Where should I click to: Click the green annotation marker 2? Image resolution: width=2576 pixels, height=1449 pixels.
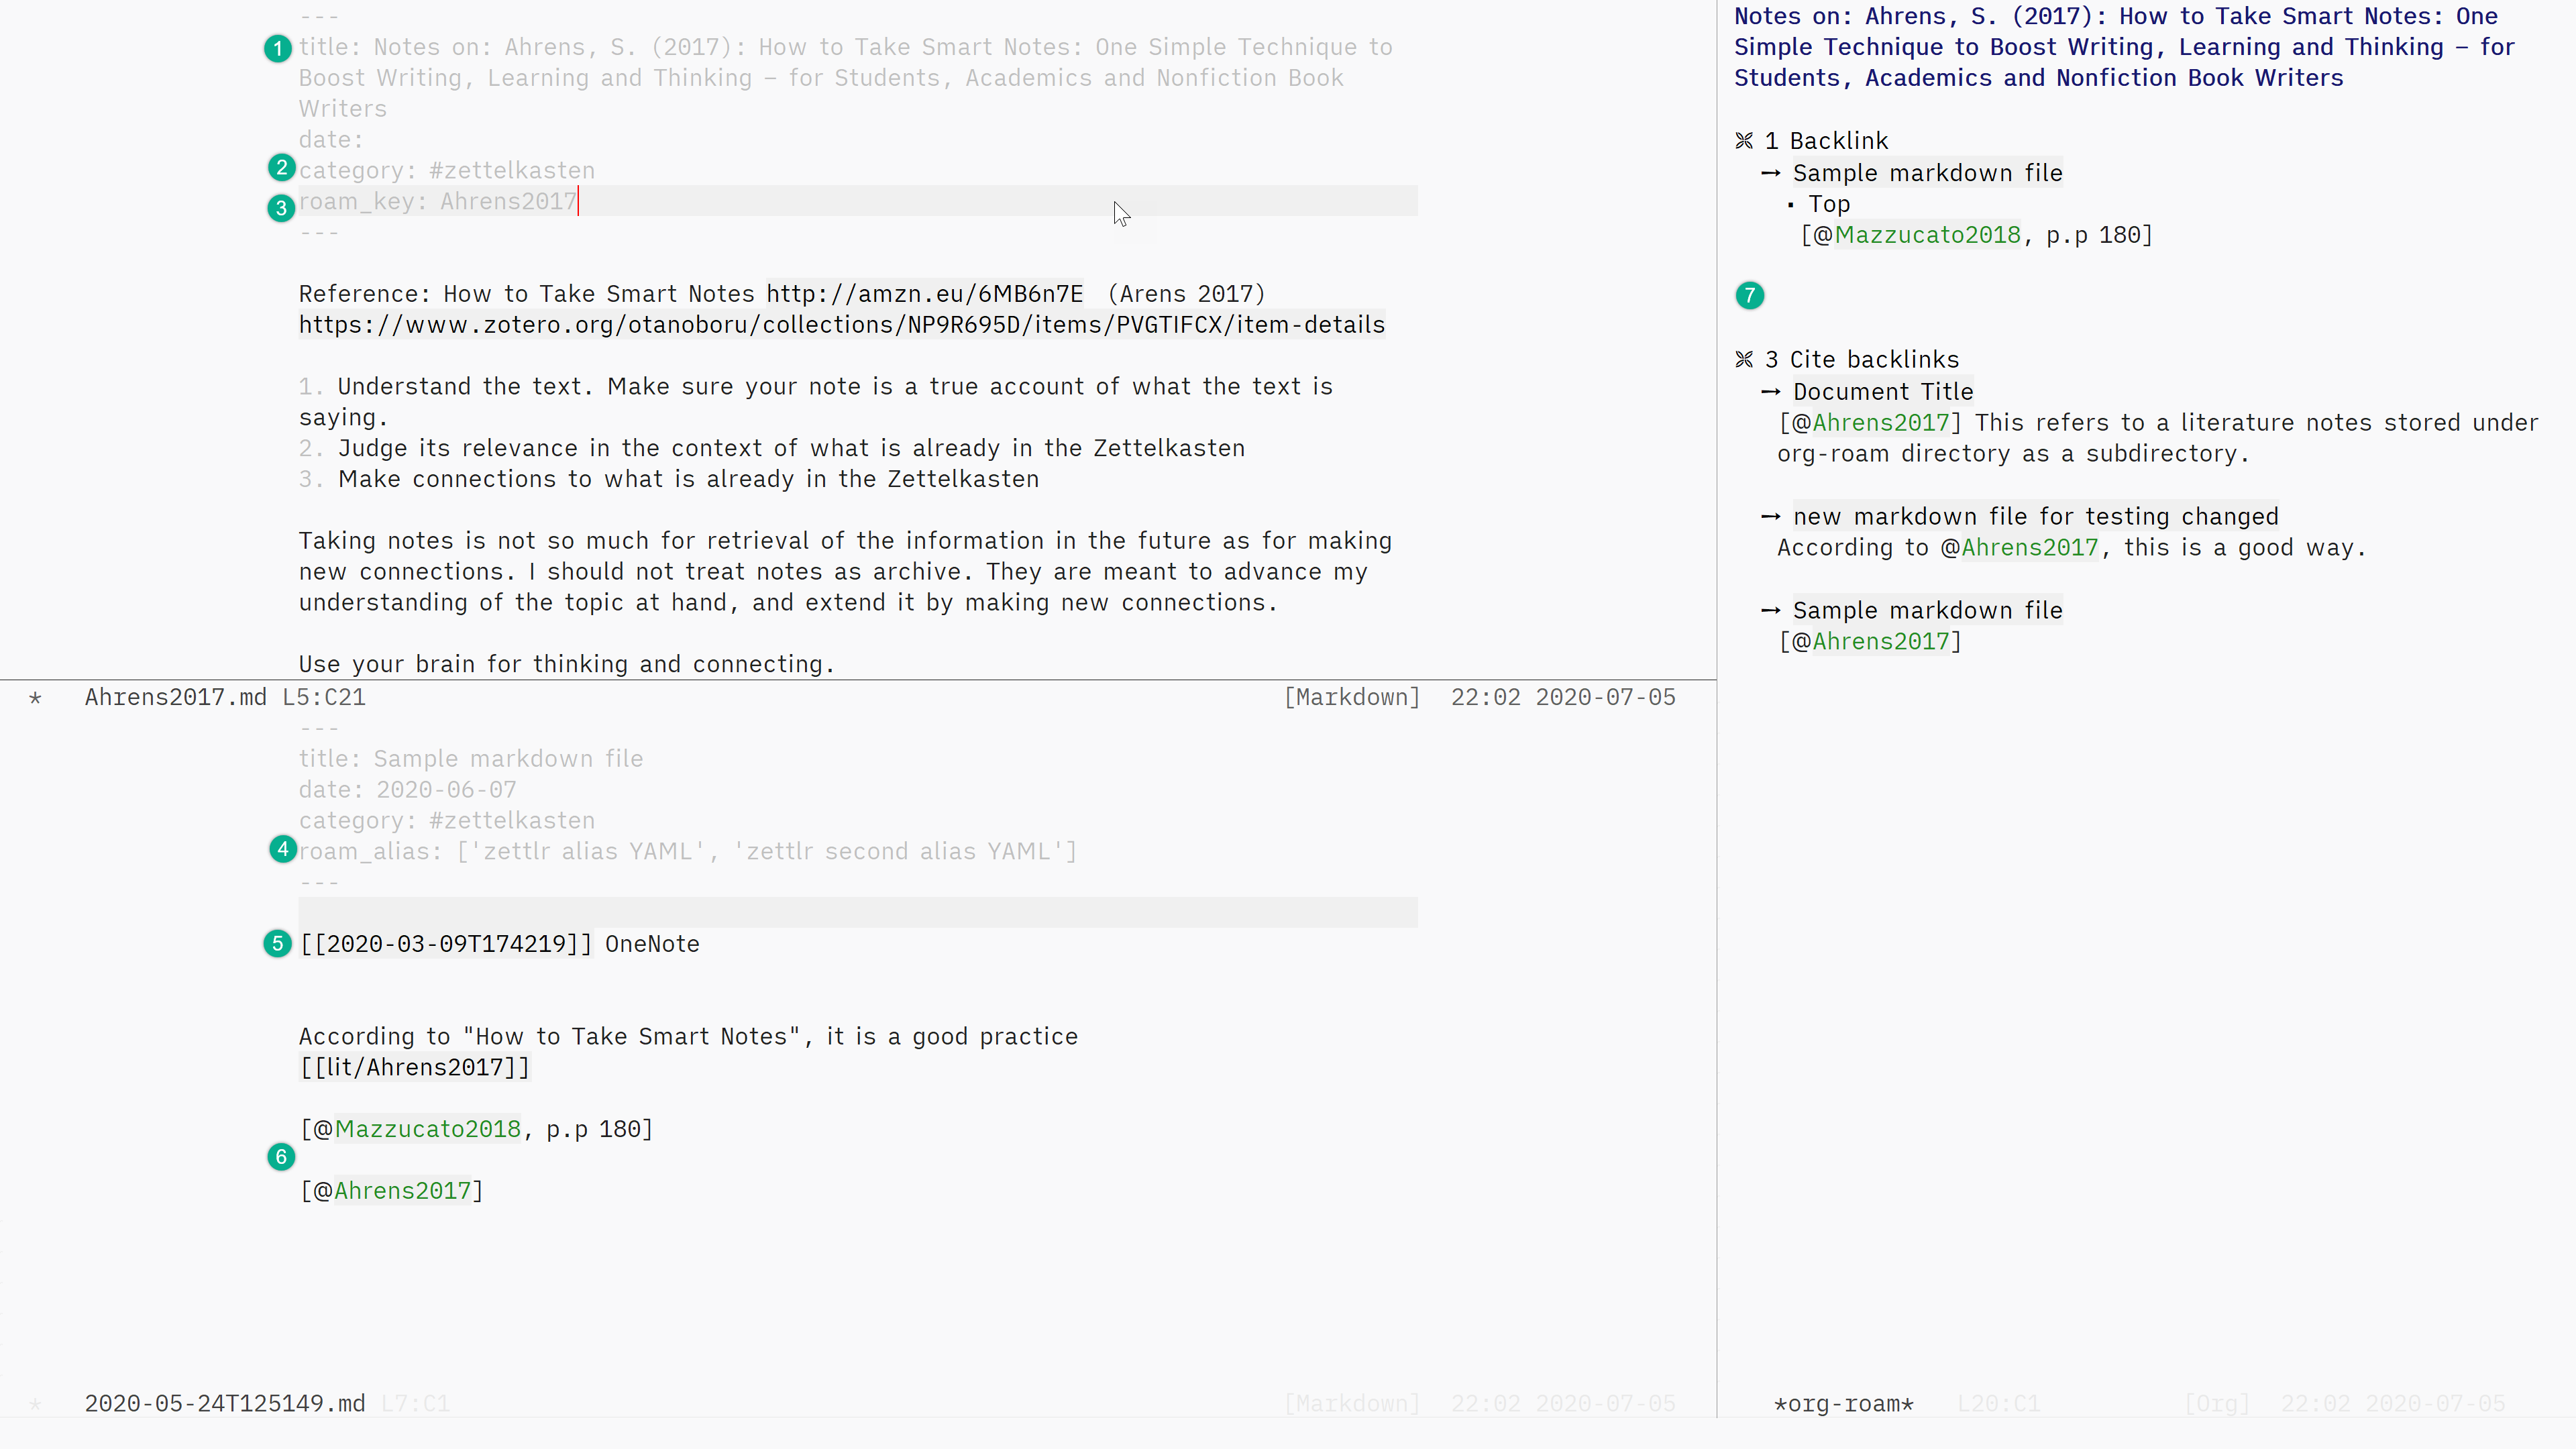[x=282, y=167]
